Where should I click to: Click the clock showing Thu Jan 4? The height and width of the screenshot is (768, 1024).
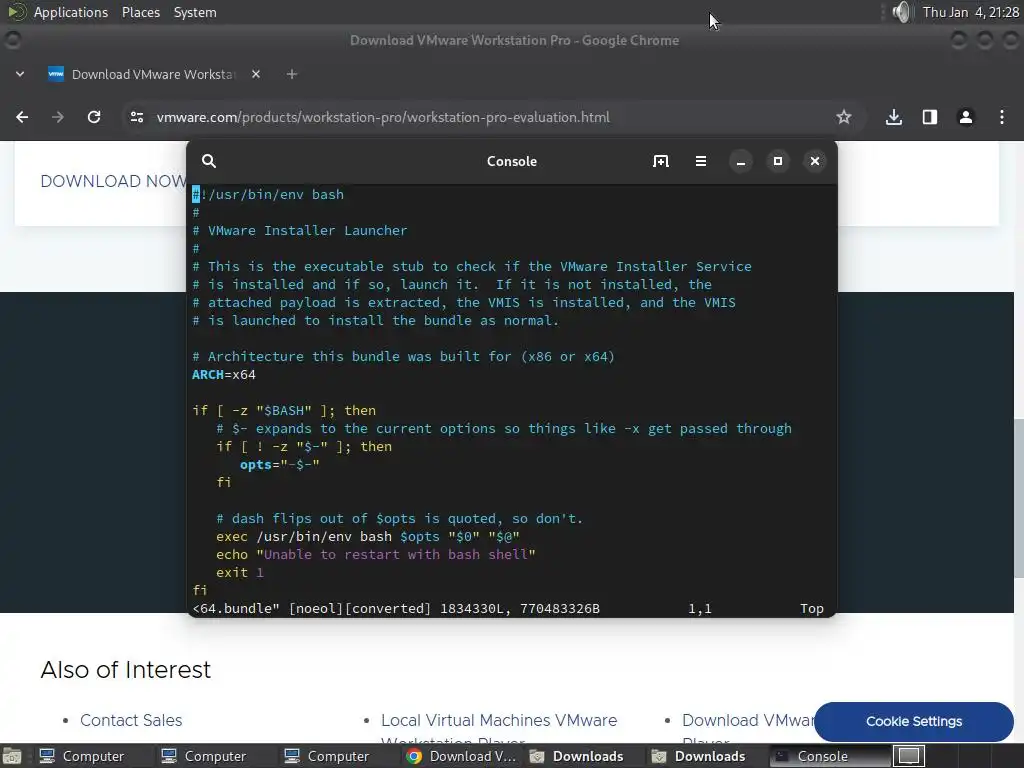pyautogui.click(x=970, y=12)
